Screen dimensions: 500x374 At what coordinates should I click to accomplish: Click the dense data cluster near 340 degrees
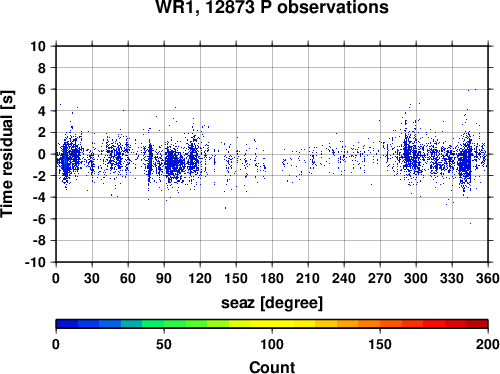[x=465, y=163]
